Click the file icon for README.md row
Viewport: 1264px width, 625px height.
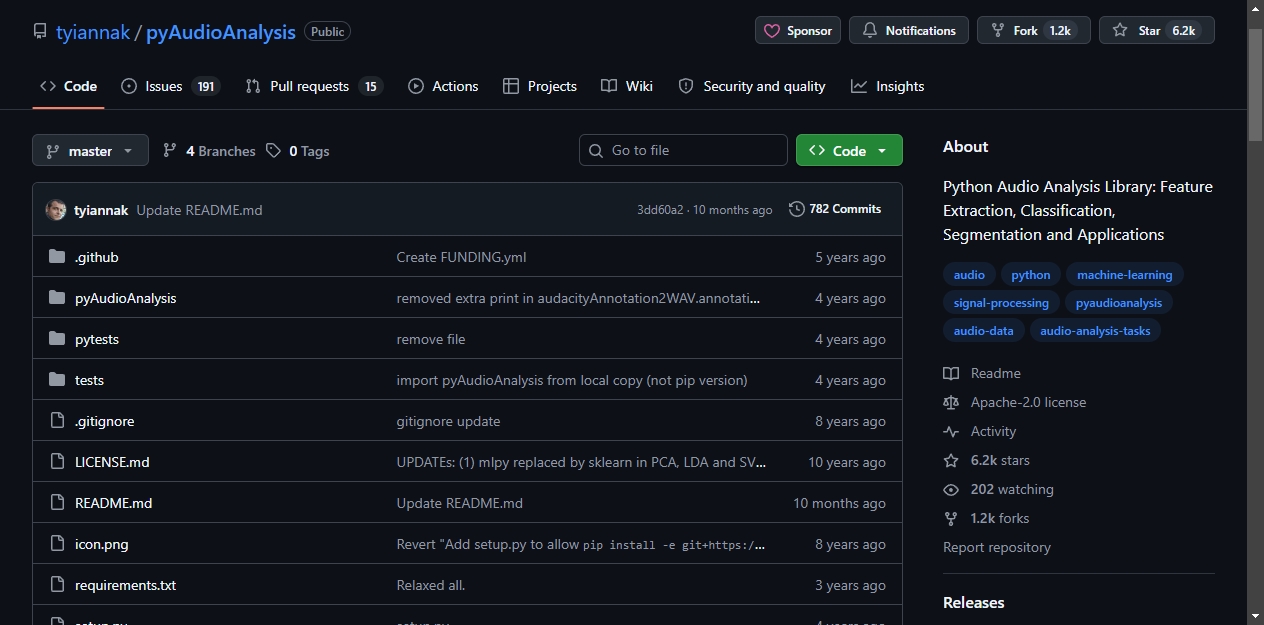[x=57, y=503]
